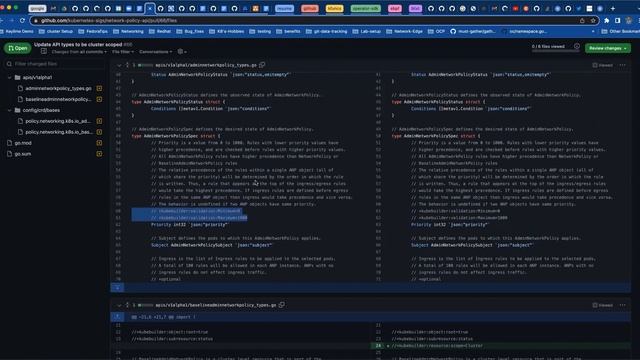Expand all lines in adminnetworkpolicy_types.go diff
640x360 pixels.
[x=127, y=65]
